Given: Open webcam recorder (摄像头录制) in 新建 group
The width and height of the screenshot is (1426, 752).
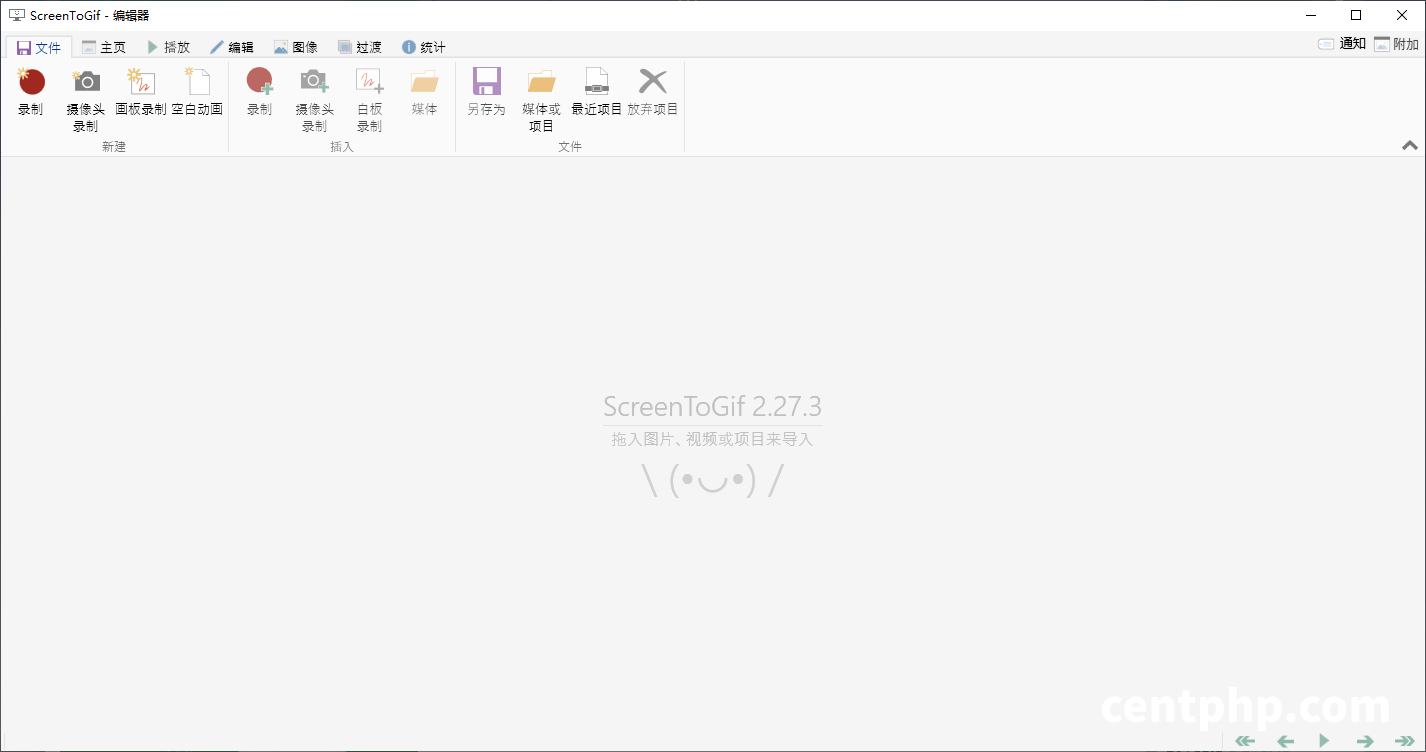Looking at the screenshot, I should (x=86, y=100).
